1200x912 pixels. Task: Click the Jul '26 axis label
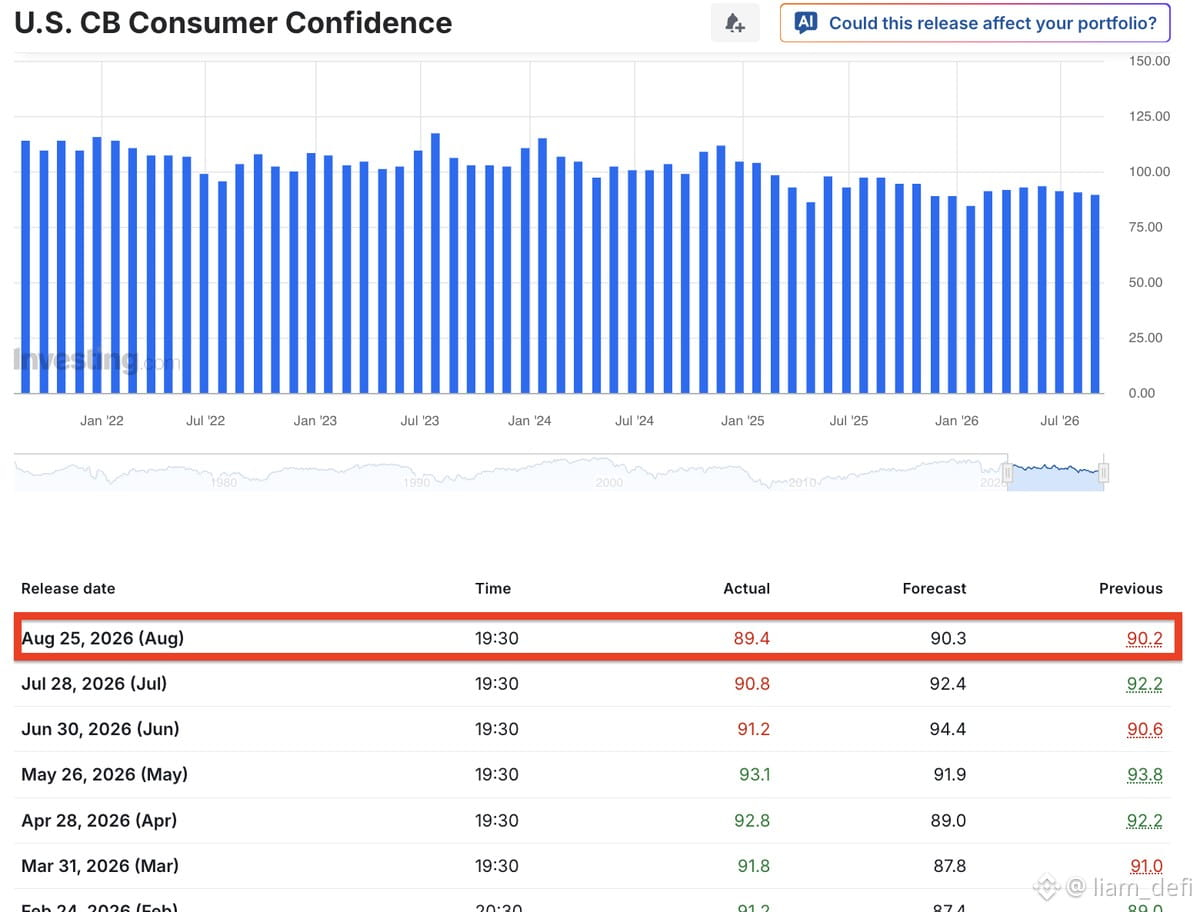pos(1060,421)
